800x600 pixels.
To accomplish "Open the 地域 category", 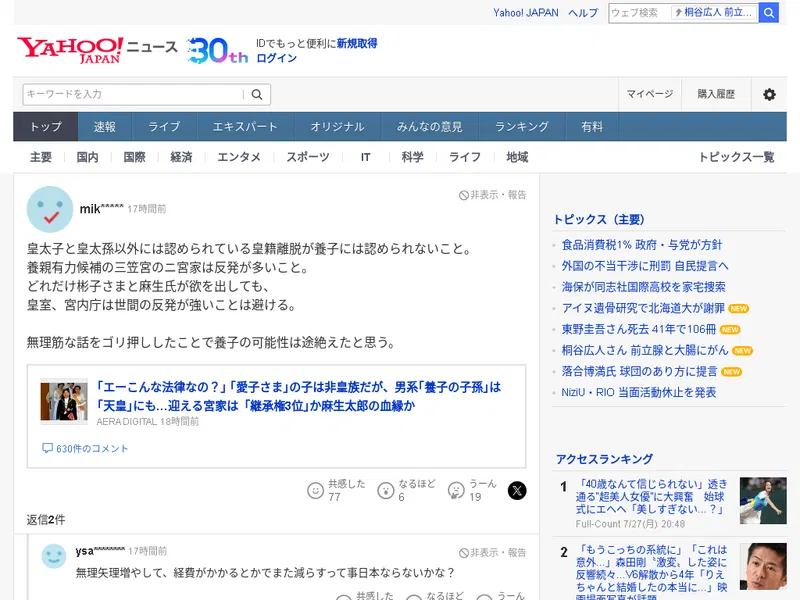I will (517, 157).
